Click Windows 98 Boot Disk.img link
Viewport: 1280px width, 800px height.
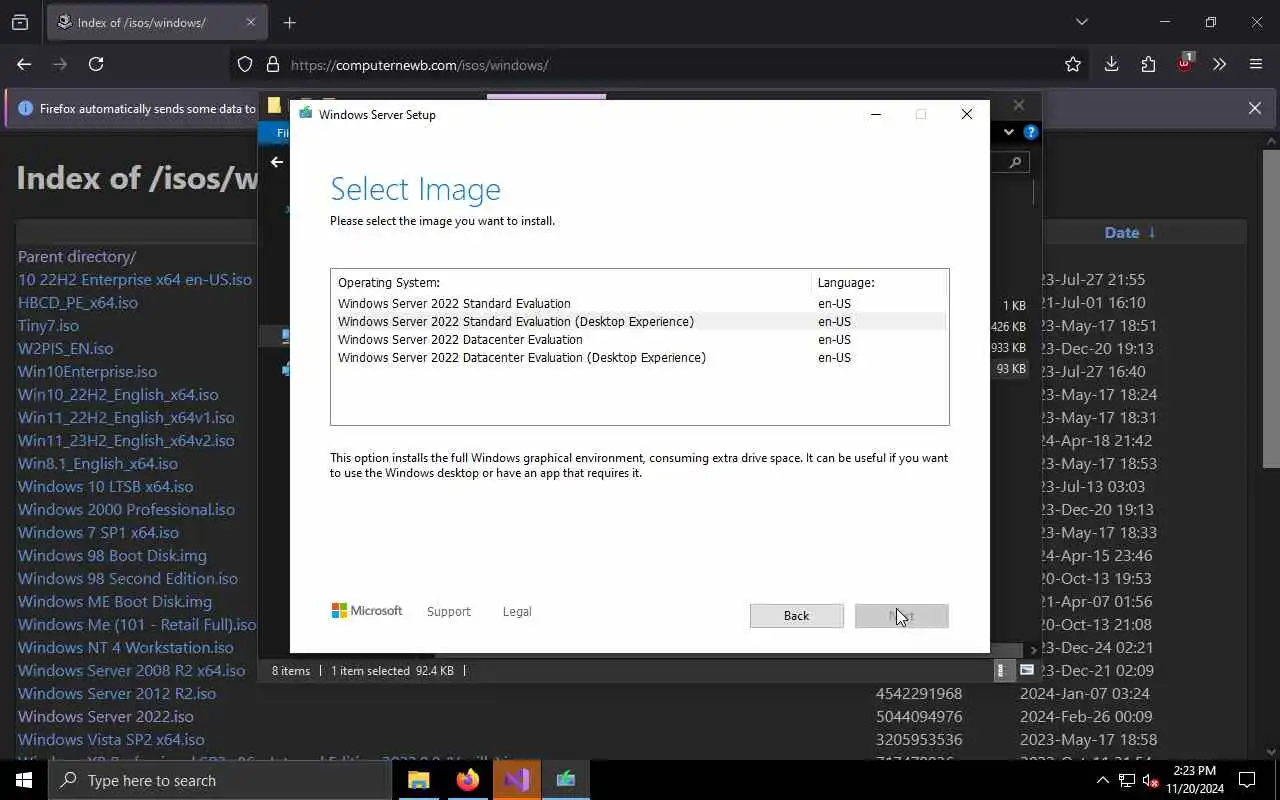click(113, 555)
